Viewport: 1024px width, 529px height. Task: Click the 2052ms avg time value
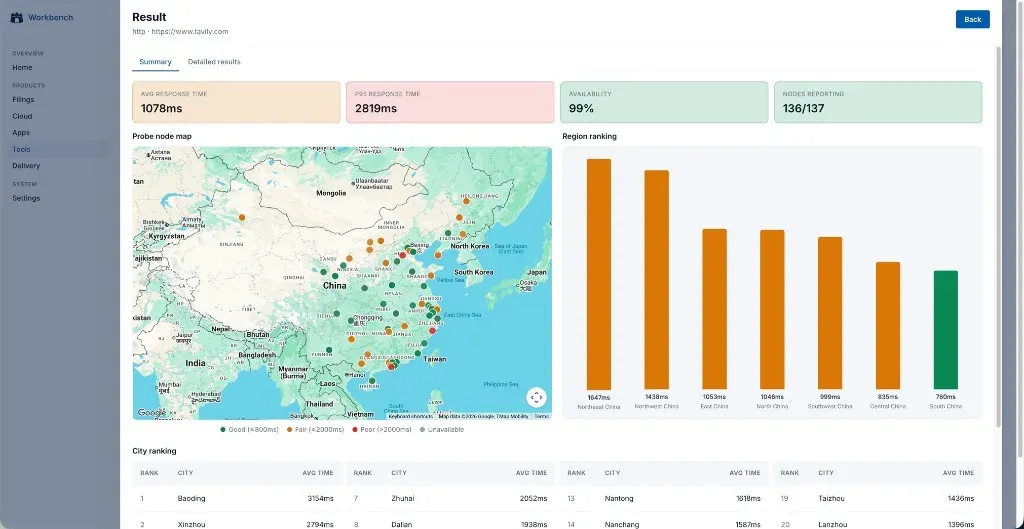[x=534, y=498]
